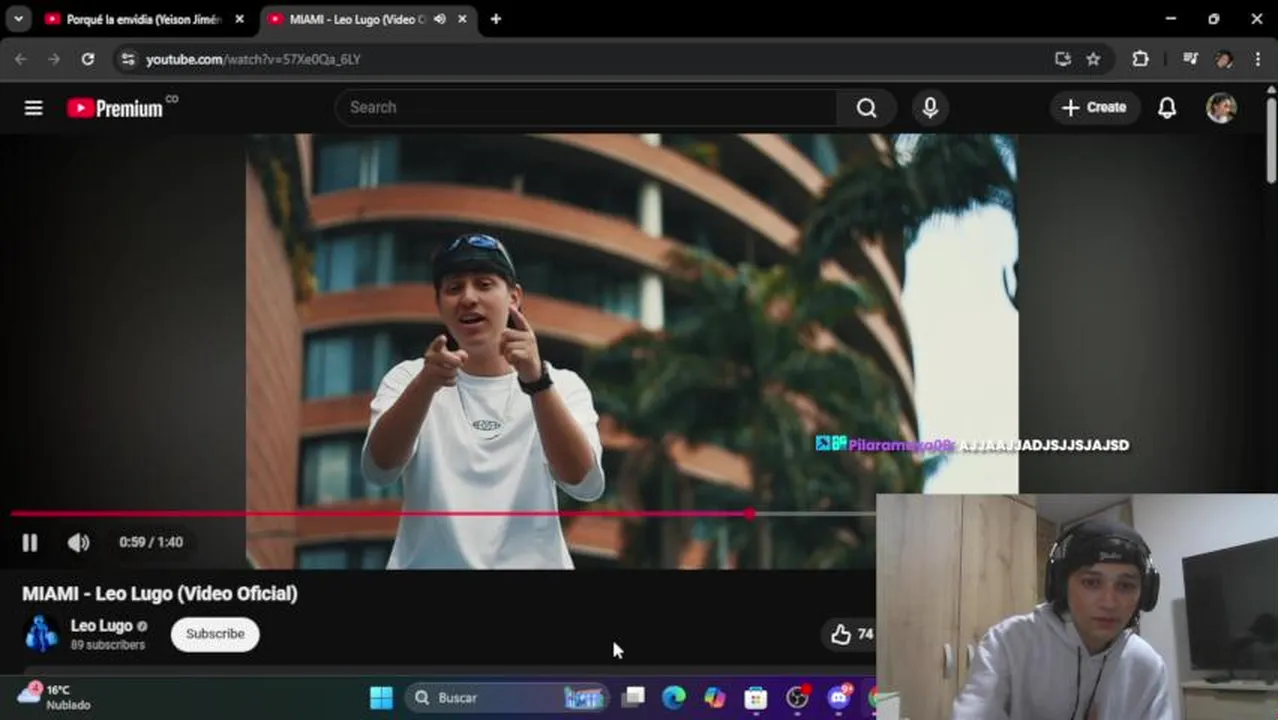This screenshot has height=720, width=1278.
Task: Go forward with the browser forward arrow
Action: pos(54,59)
